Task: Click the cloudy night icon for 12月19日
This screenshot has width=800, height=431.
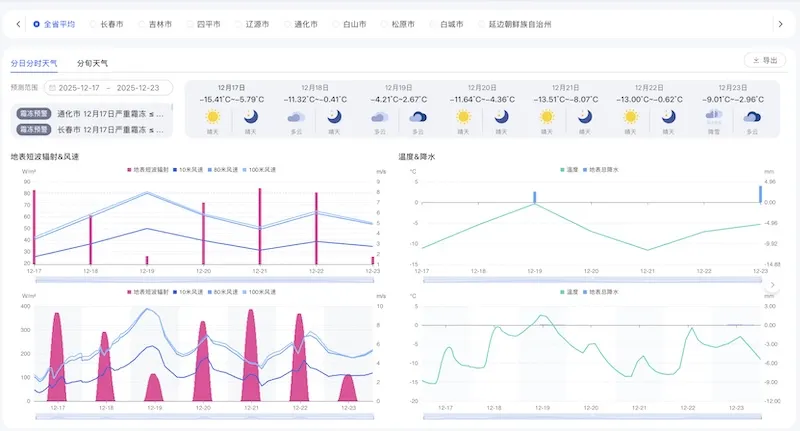Action: pos(416,117)
